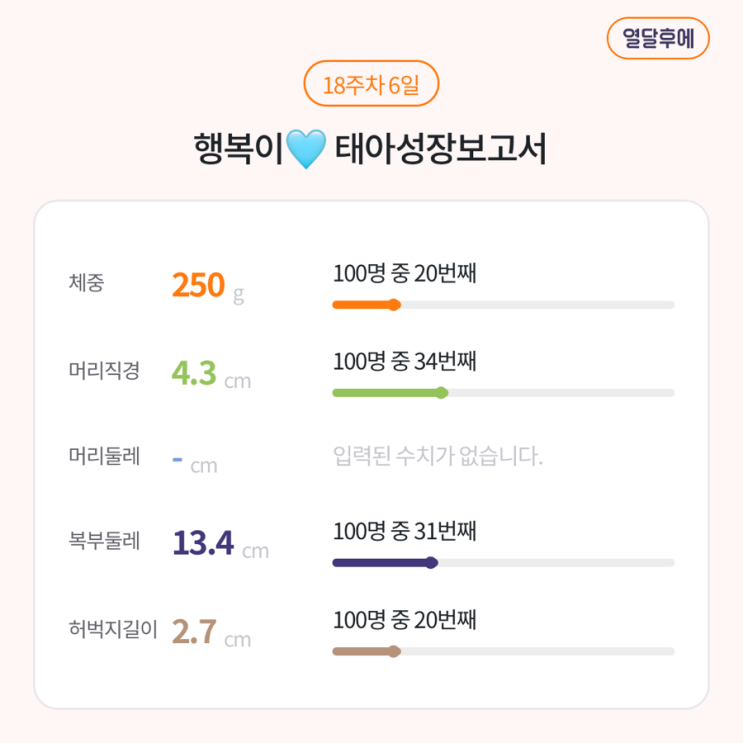This screenshot has width=743, height=743.
Task: Click the 250 g weight value
Action: pos(208,286)
